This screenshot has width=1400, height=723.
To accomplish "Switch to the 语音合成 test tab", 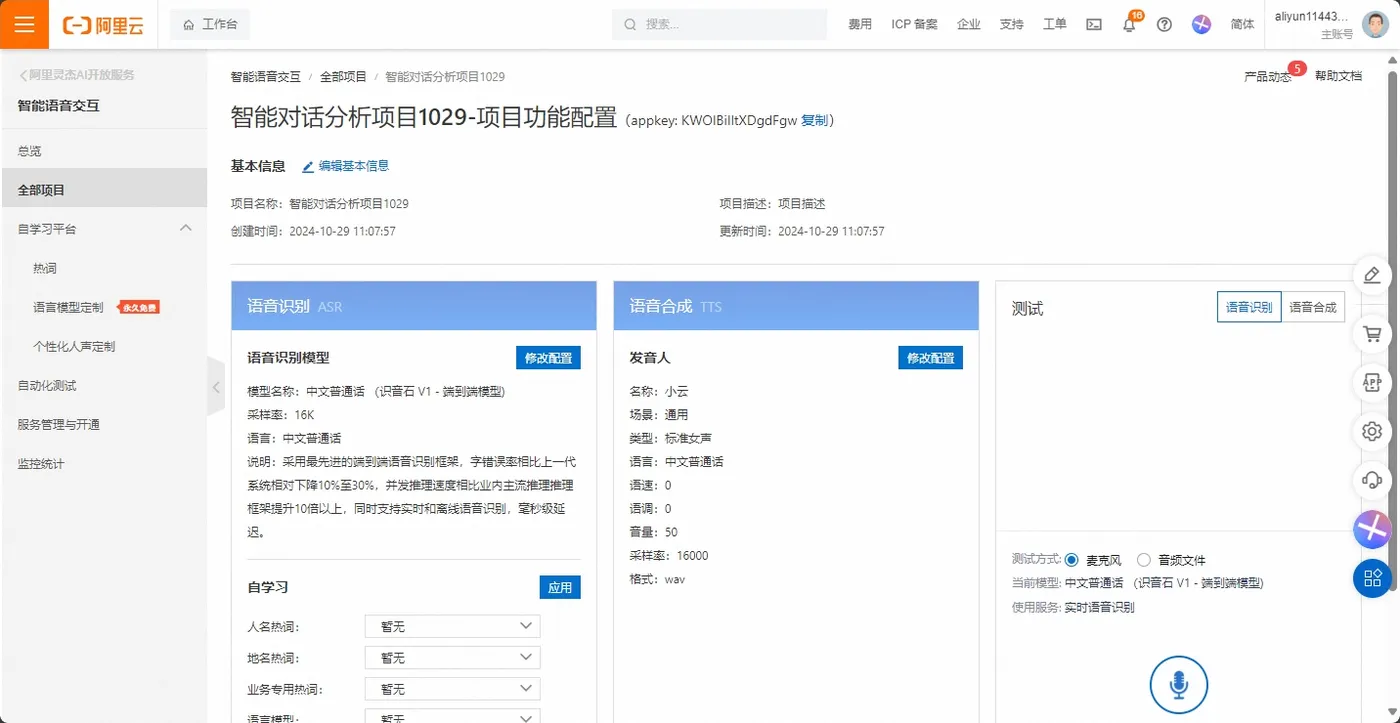I will click(x=1313, y=307).
